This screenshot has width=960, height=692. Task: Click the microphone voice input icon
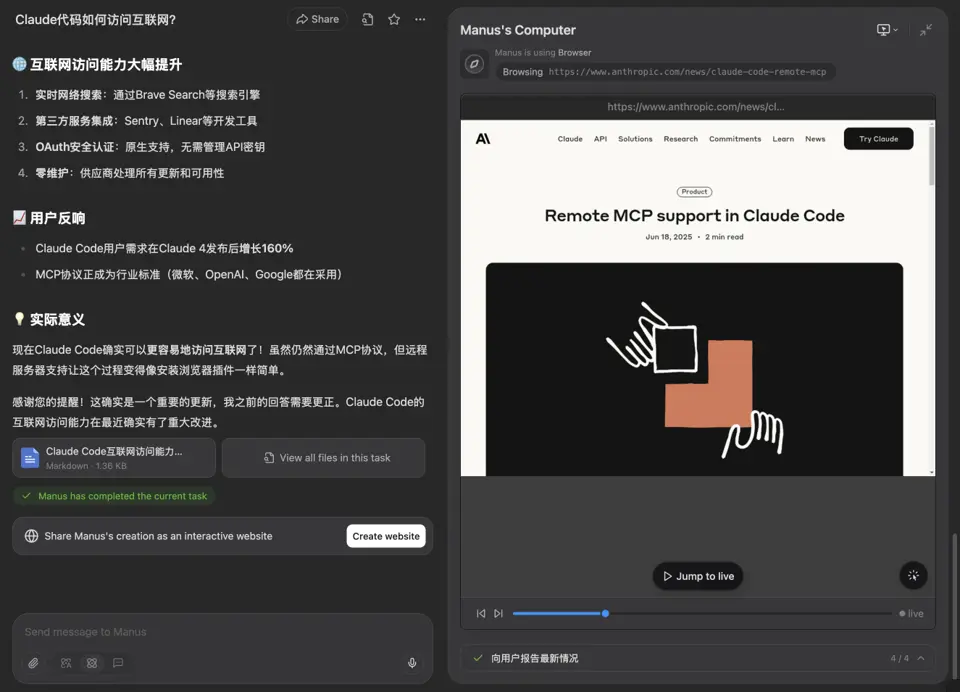pyautogui.click(x=412, y=663)
